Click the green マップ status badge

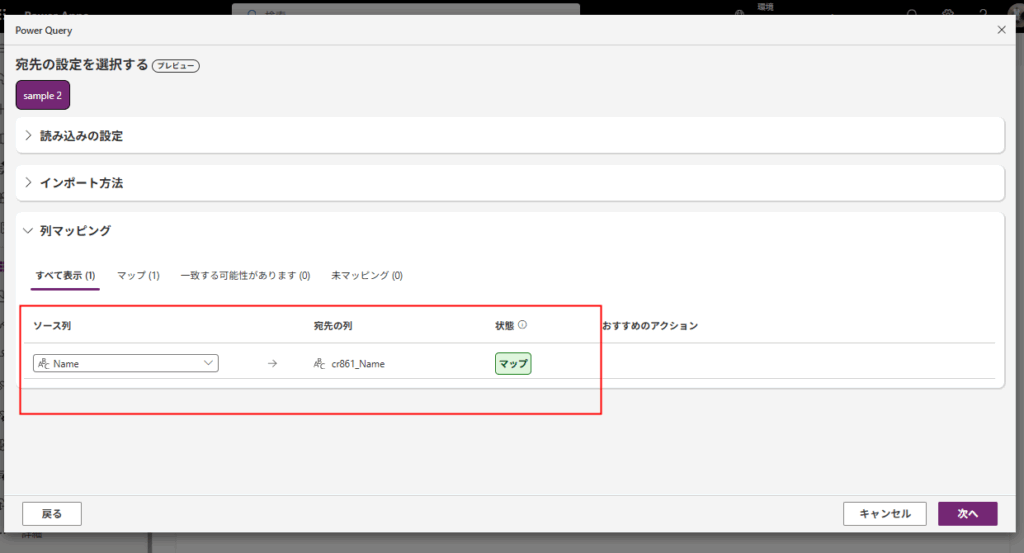[x=513, y=364]
